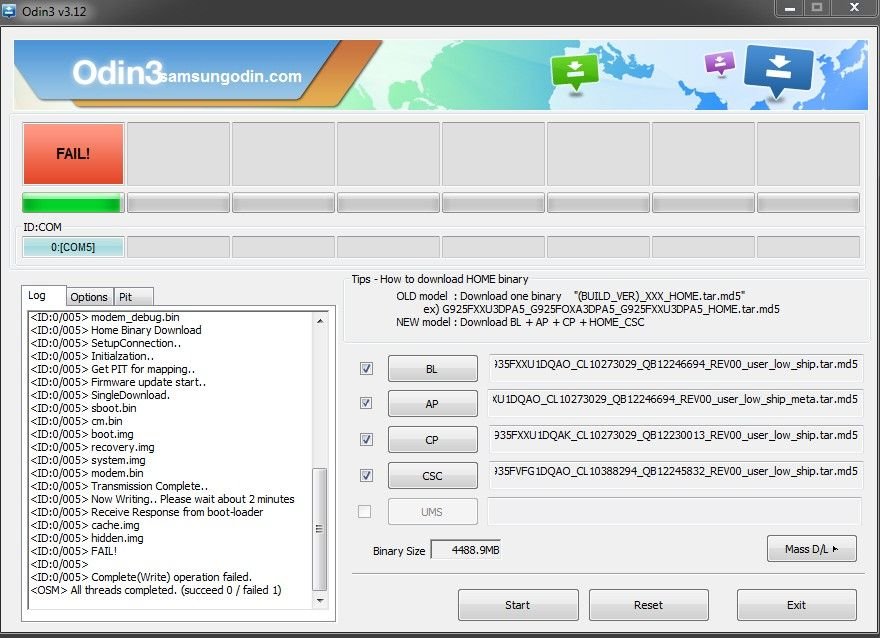Click the 0:[COM5] port field

coord(73,247)
